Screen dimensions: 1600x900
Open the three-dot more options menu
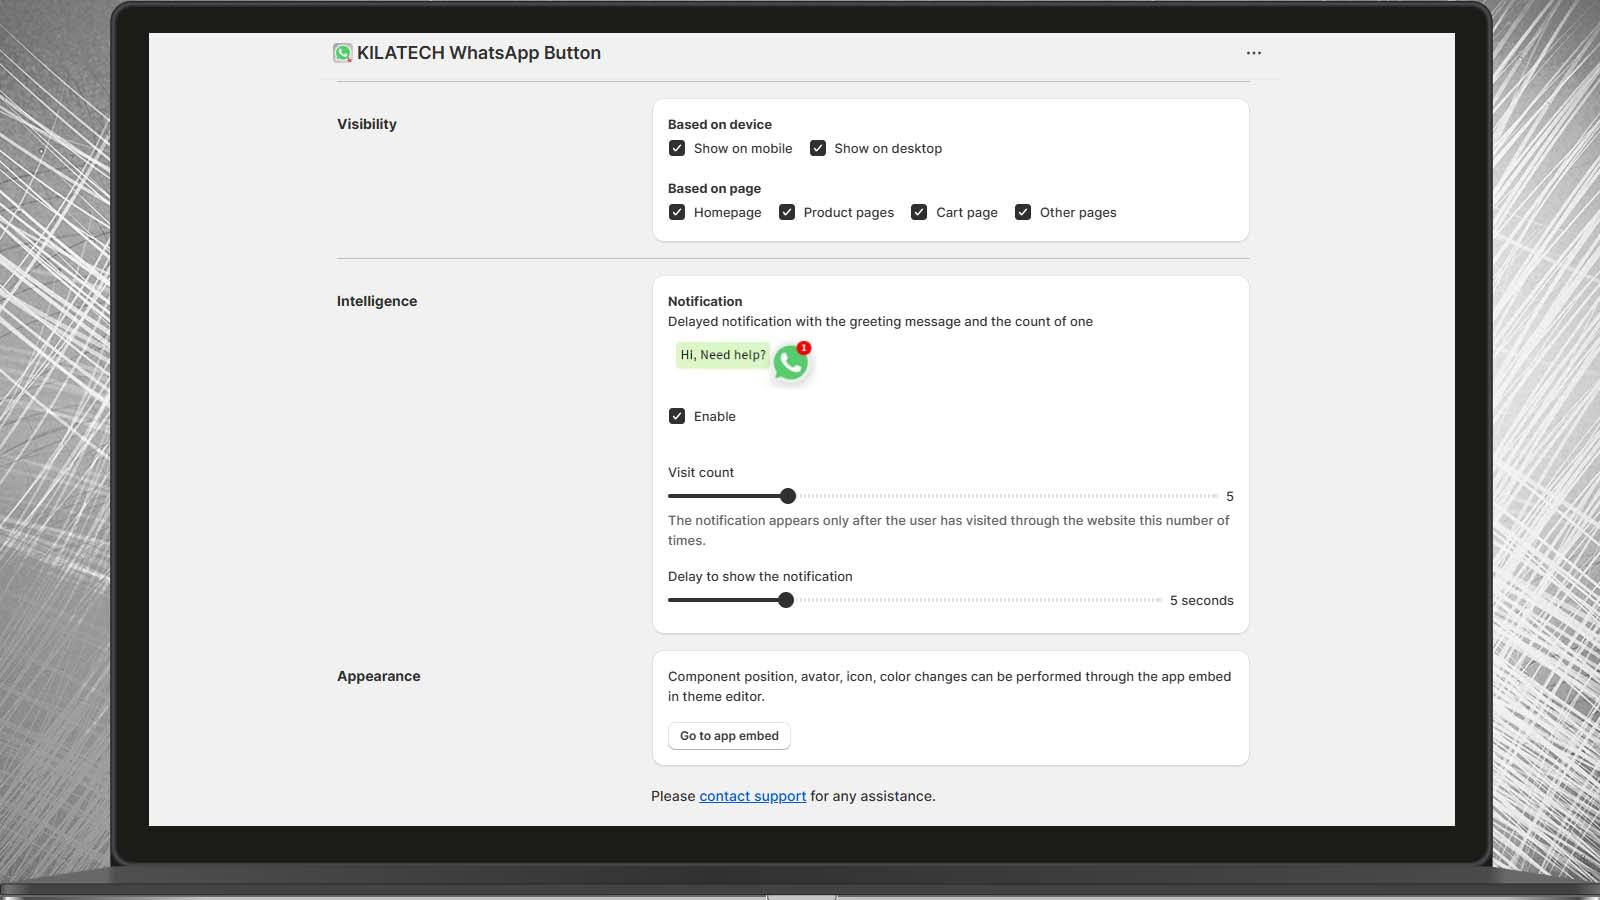pyautogui.click(x=1254, y=53)
